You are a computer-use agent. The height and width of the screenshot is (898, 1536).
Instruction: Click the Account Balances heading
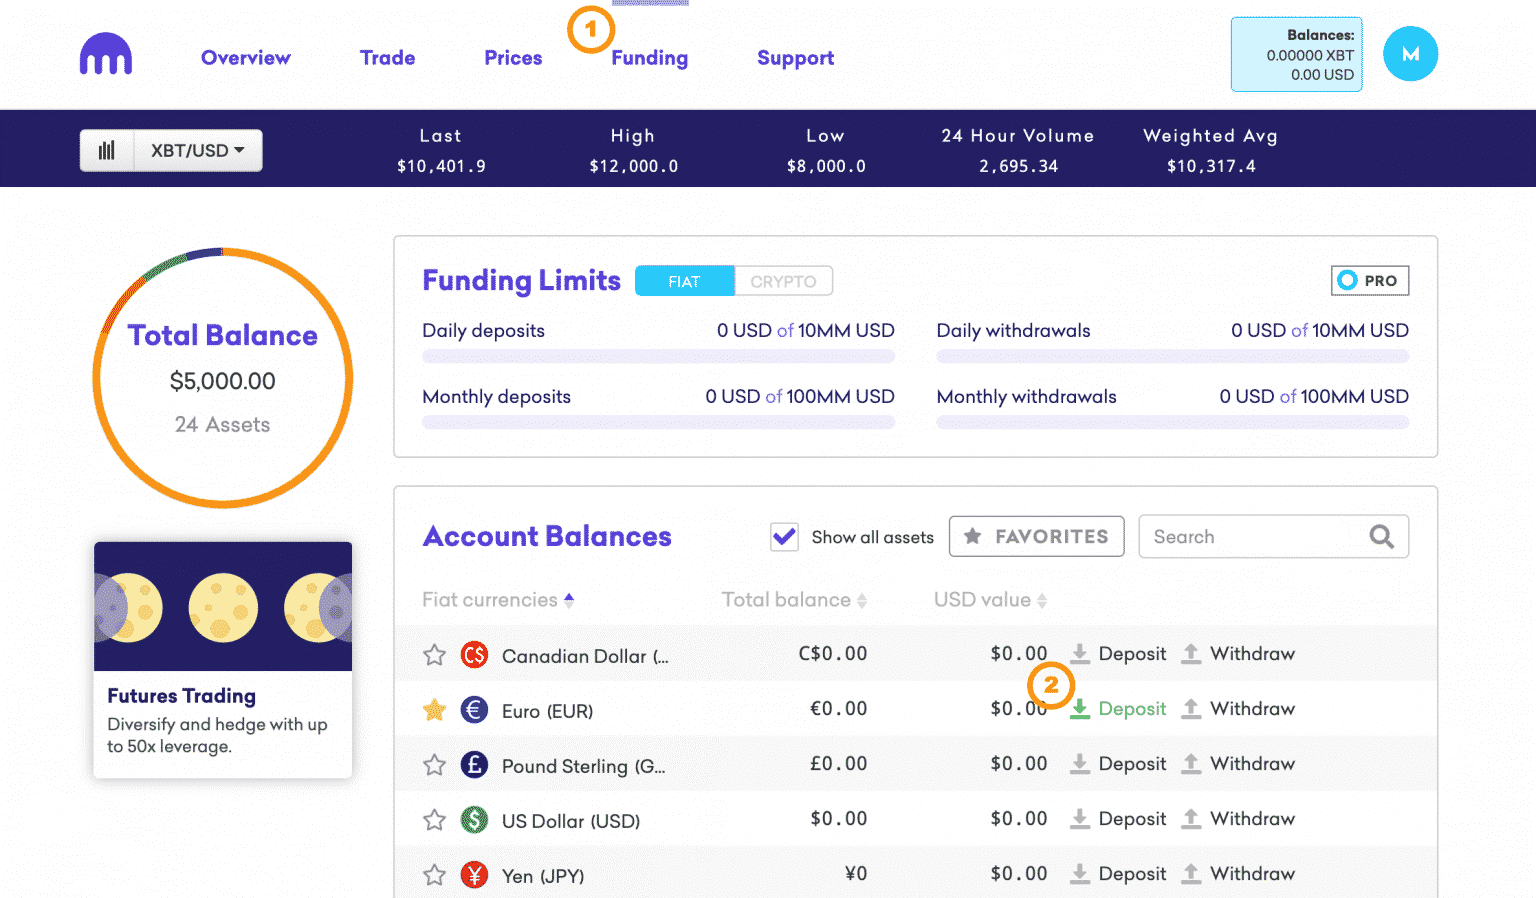point(547,537)
